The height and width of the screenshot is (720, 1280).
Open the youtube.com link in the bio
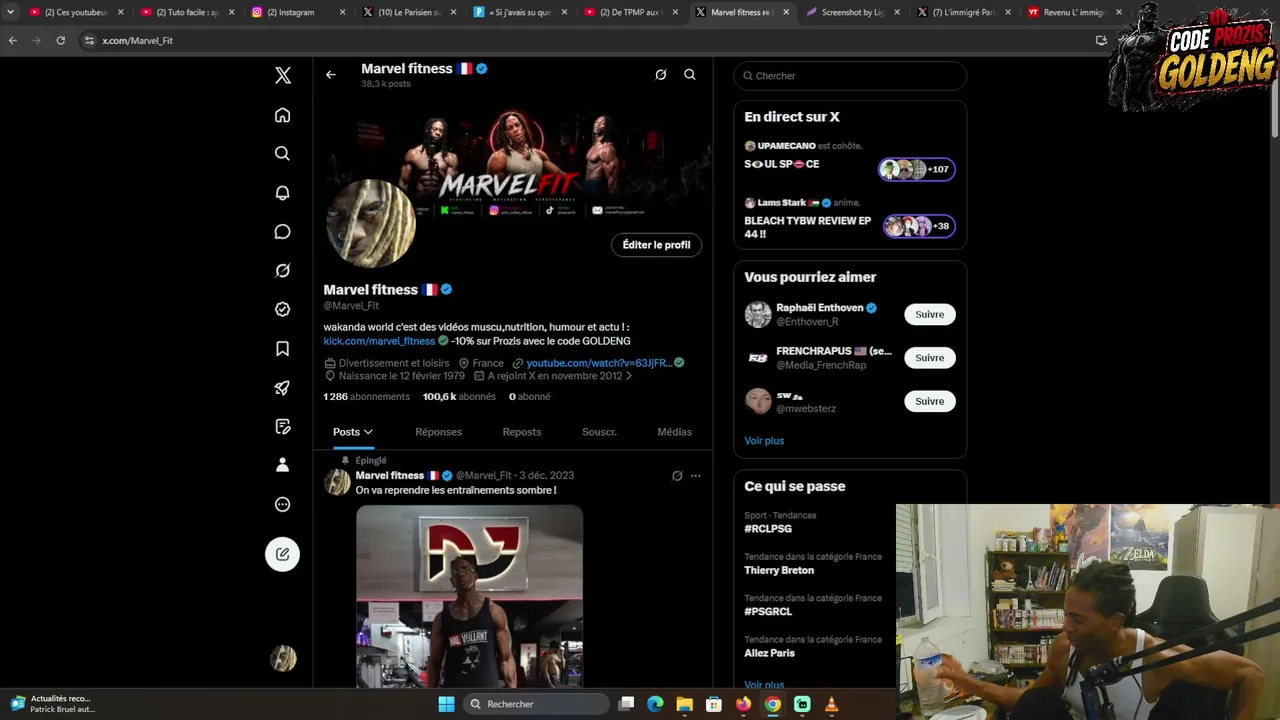click(x=599, y=363)
